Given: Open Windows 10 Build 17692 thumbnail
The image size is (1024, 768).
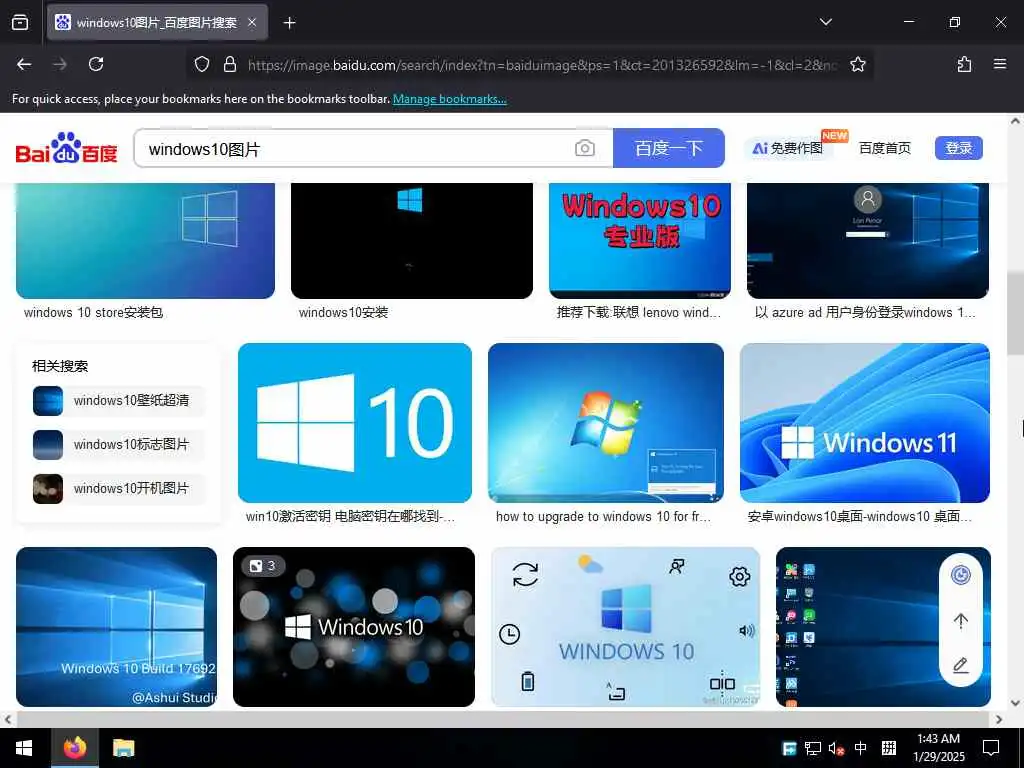Looking at the screenshot, I should click(x=116, y=627).
